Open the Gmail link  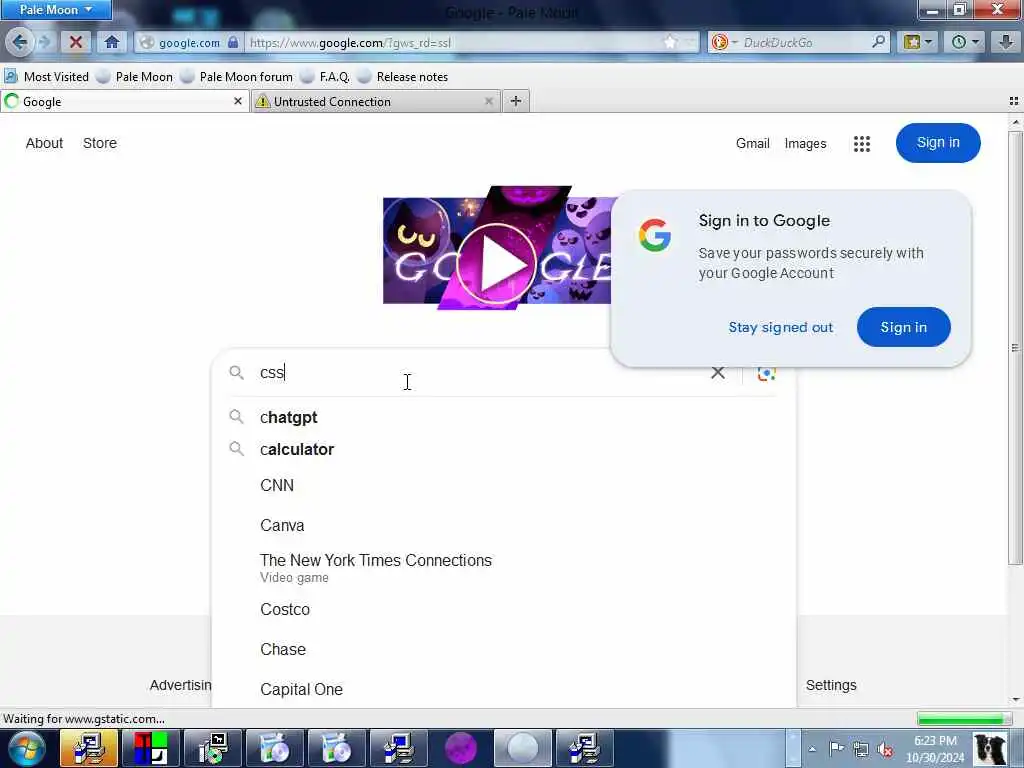(x=752, y=143)
